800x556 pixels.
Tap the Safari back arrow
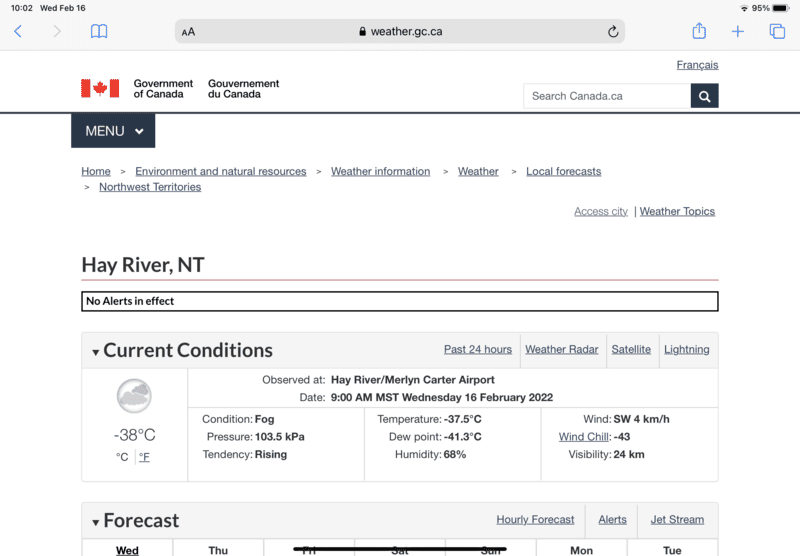click(x=18, y=32)
